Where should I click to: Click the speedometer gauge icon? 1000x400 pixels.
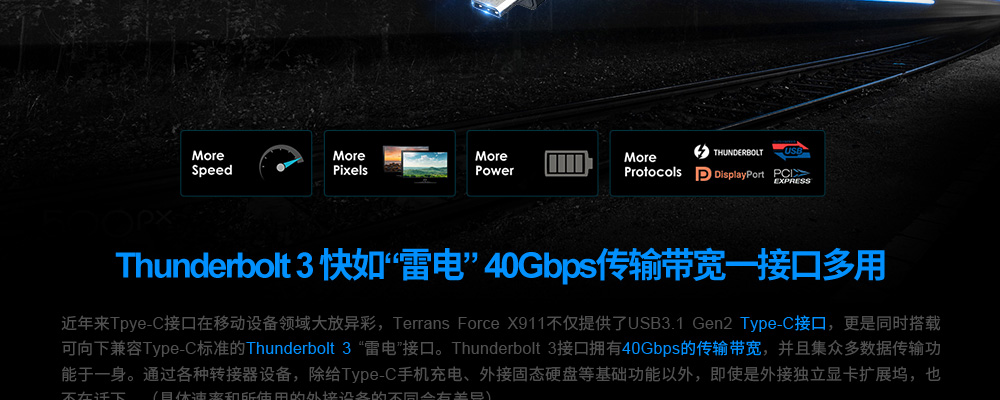[281, 163]
